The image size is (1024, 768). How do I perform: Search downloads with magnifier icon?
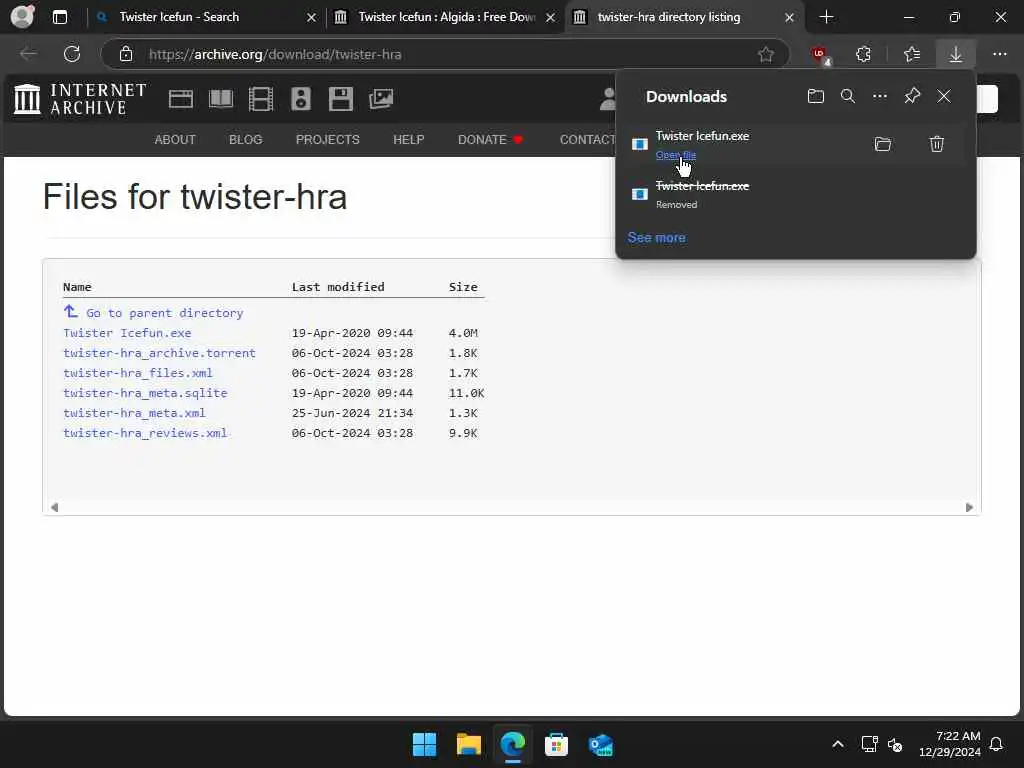848,97
